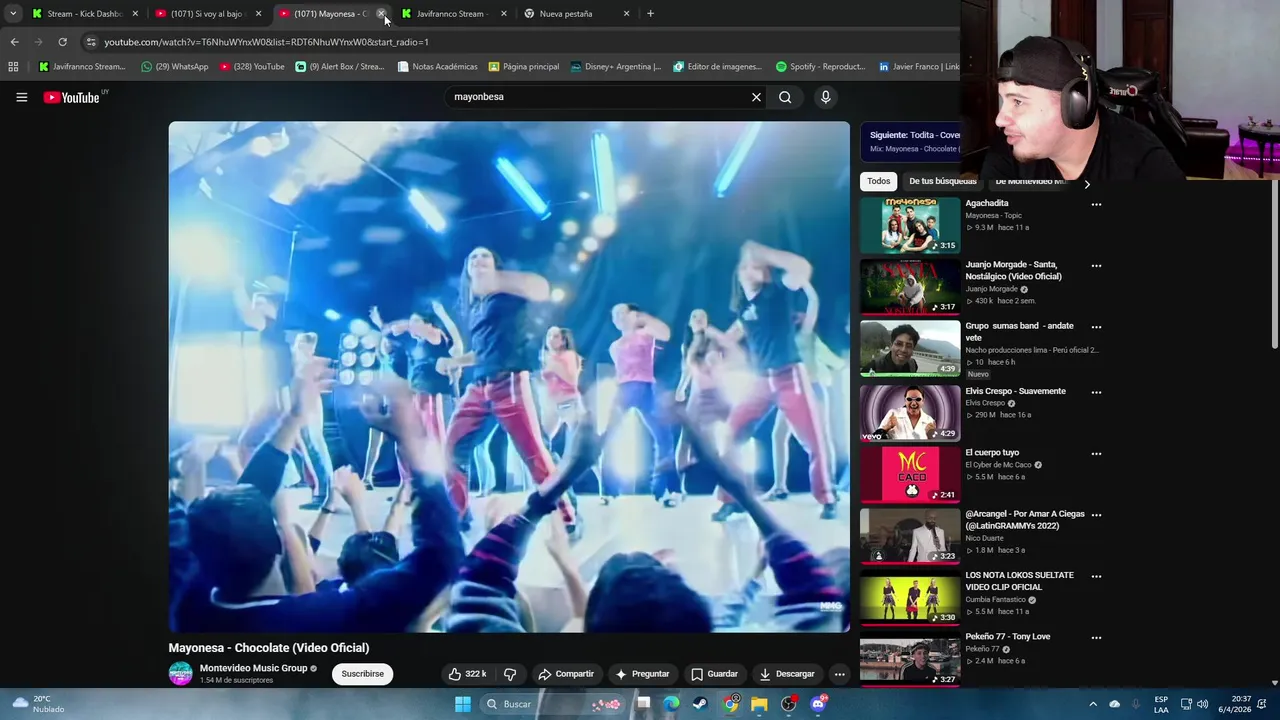
Task: Save the video with Guardar button
Action: (x=714, y=674)
